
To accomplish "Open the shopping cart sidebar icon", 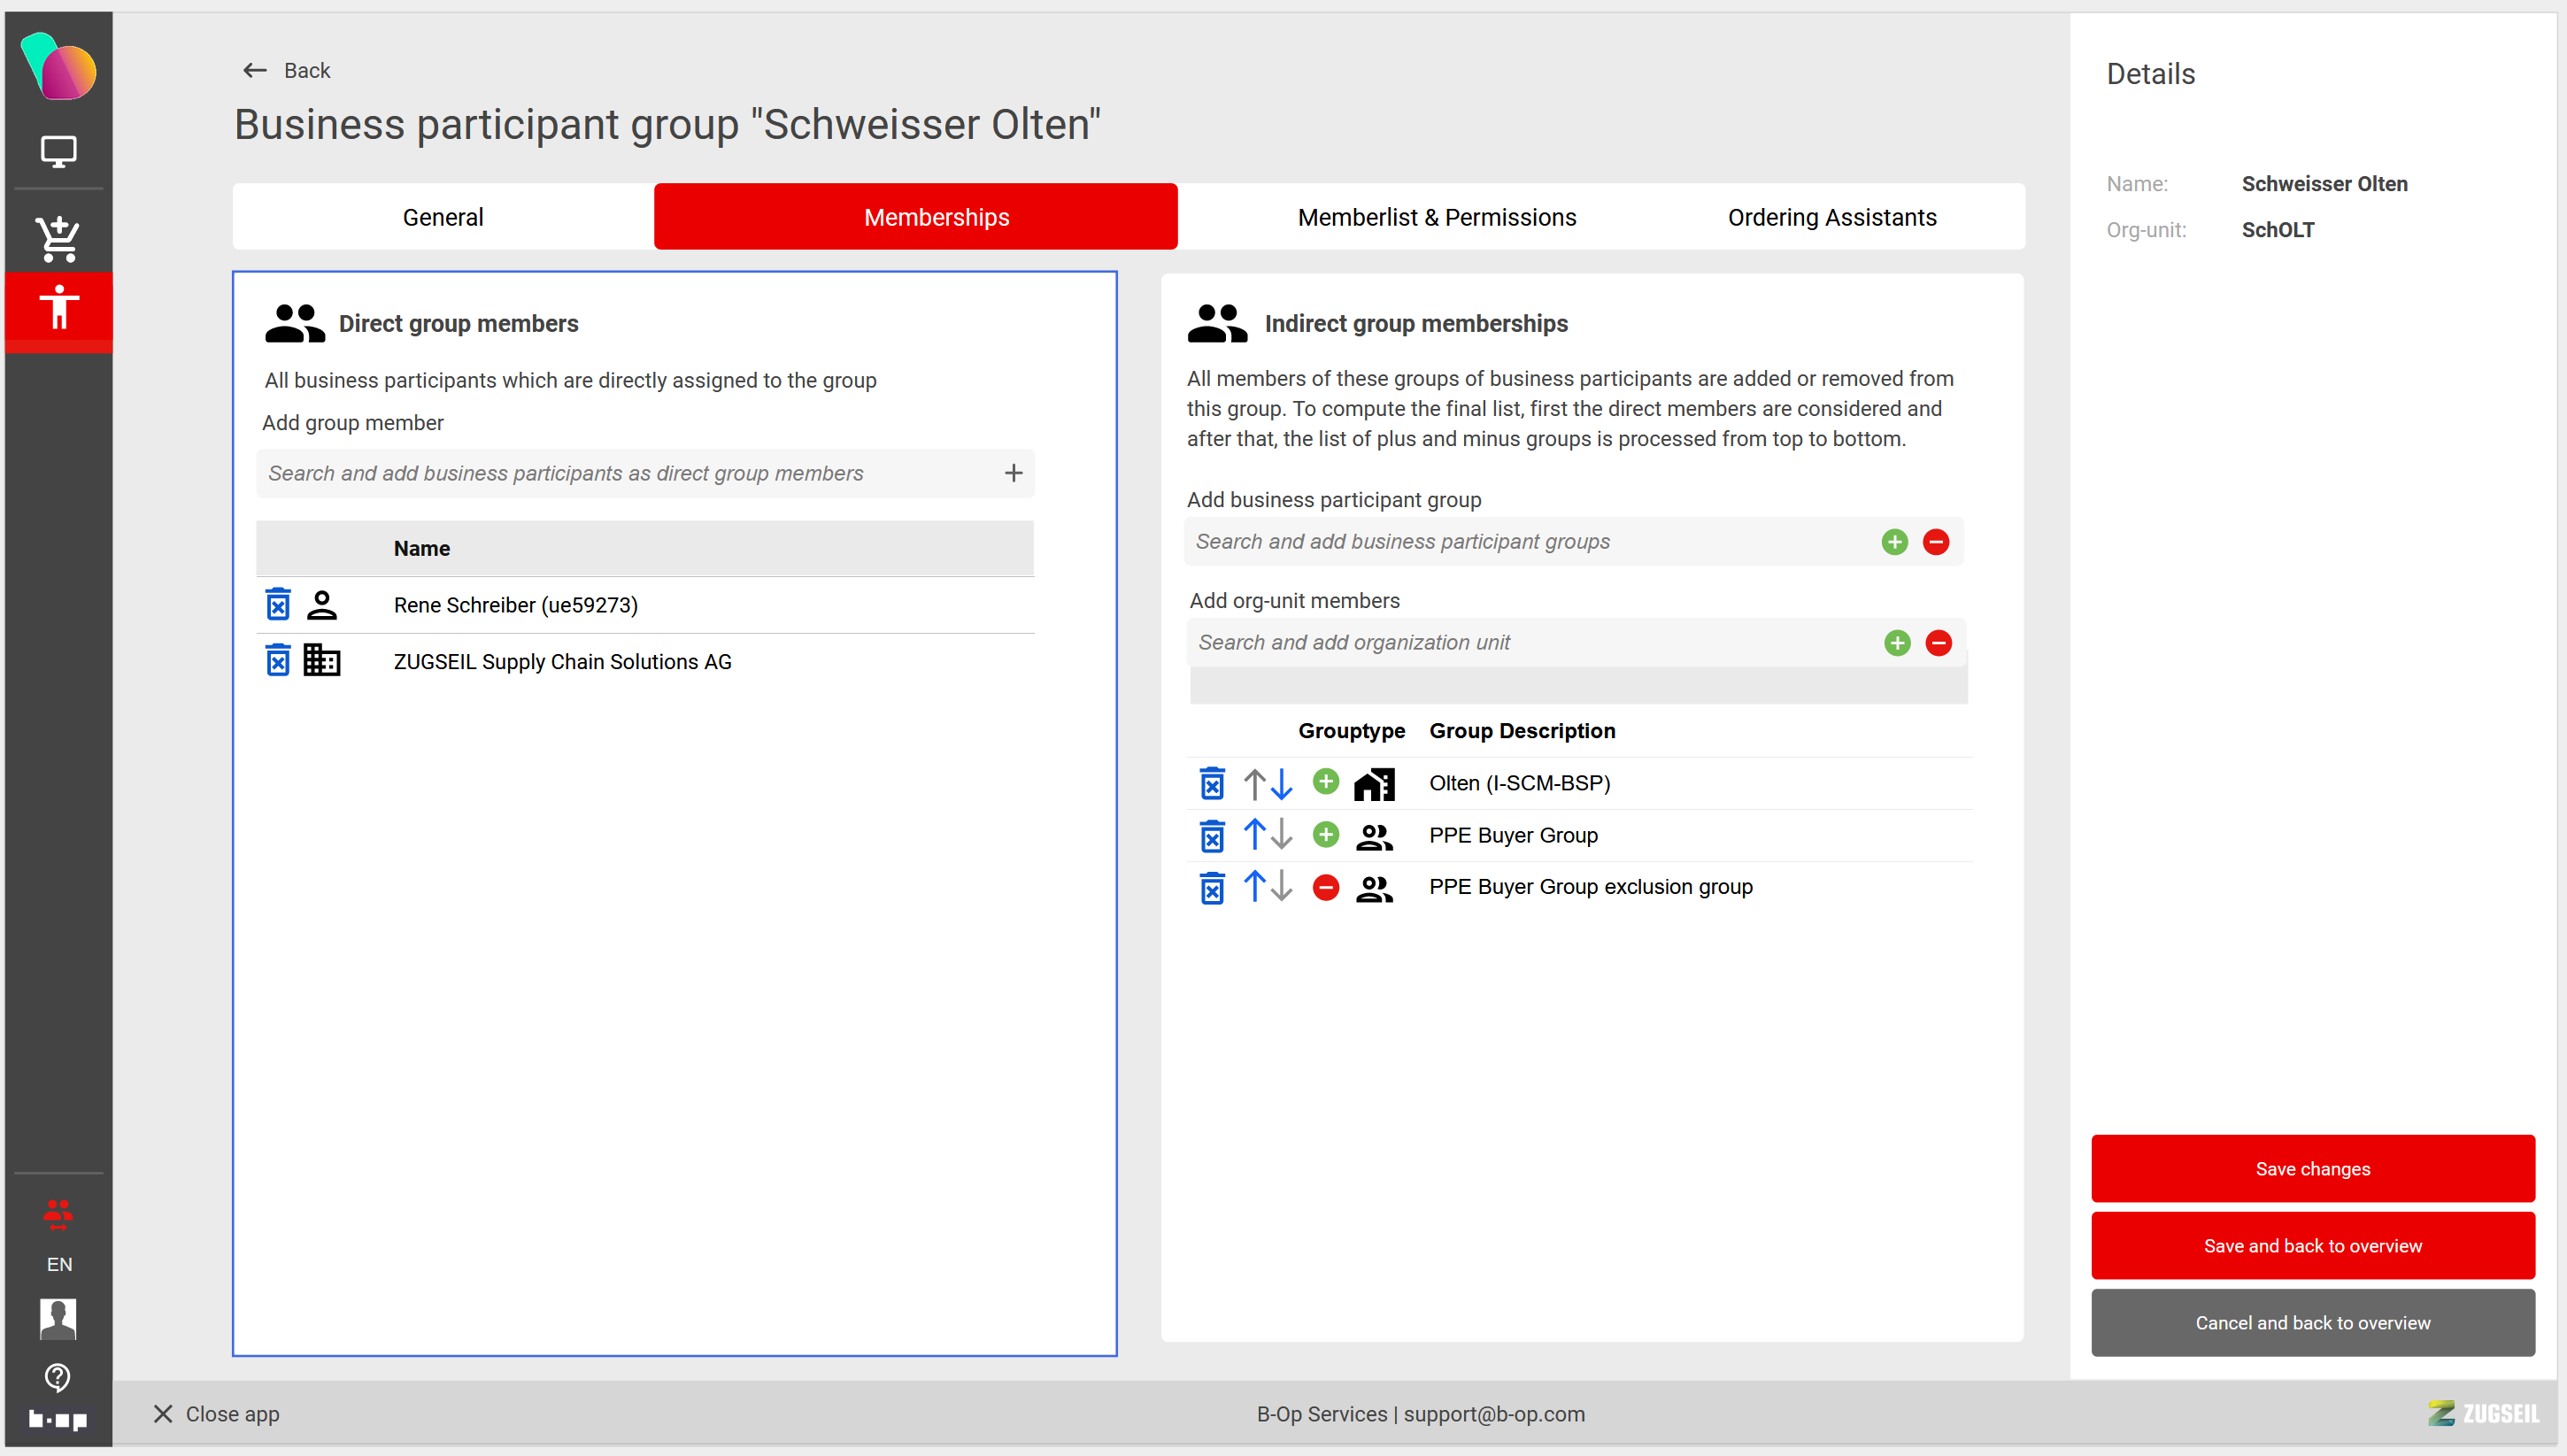I will (x=58, y=239).
